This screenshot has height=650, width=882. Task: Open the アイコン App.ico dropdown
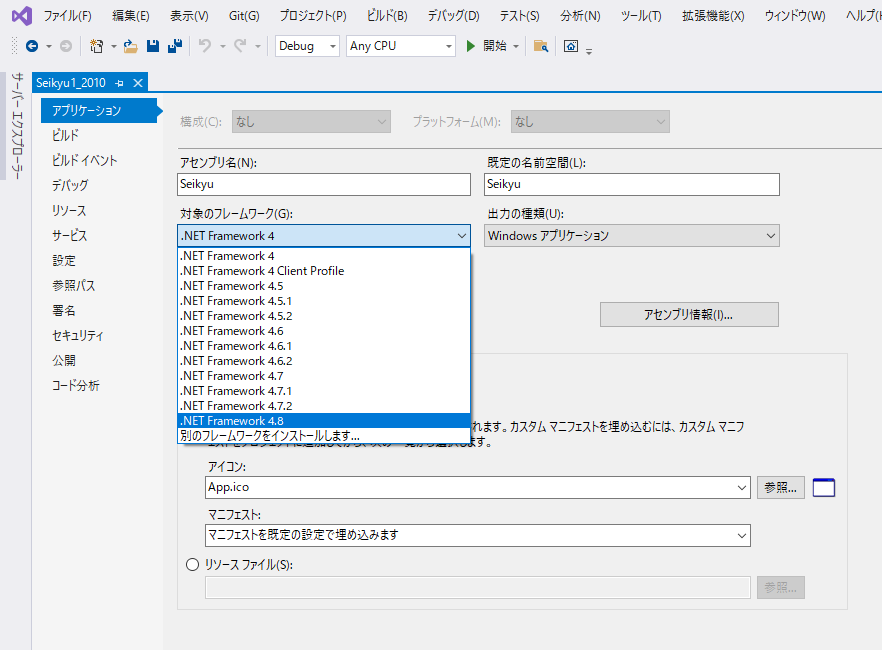[x=741, y=488]
